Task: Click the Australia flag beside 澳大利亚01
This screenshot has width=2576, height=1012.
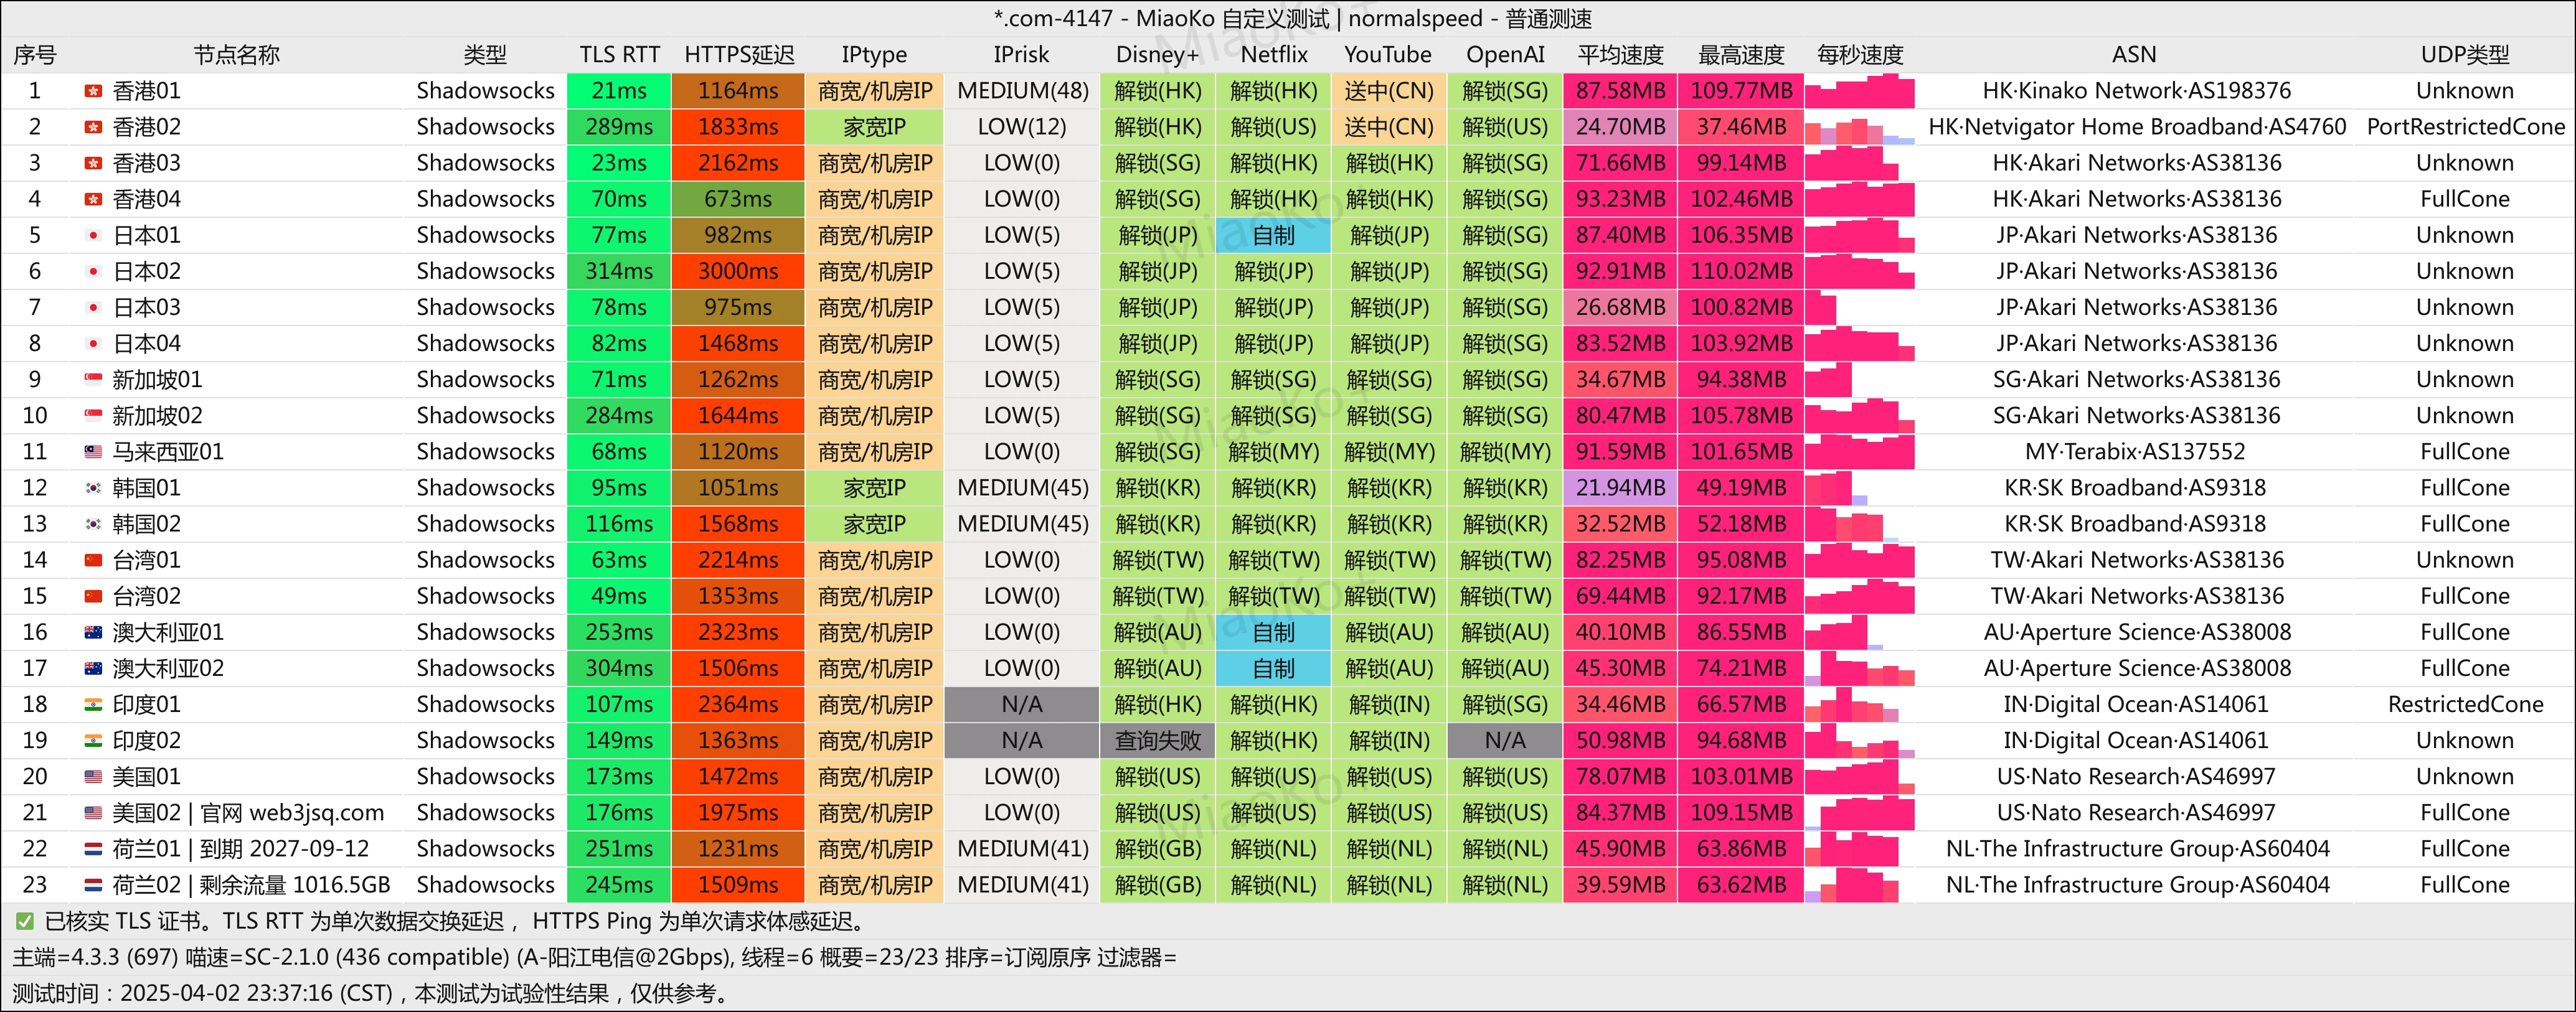Action: click(93, 632)
